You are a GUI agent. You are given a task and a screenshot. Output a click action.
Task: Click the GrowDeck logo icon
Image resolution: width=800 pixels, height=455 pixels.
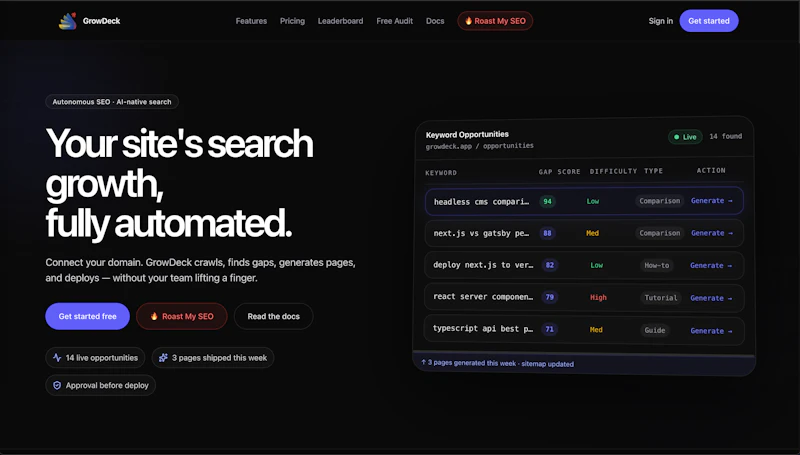click(x=67, y=21)
